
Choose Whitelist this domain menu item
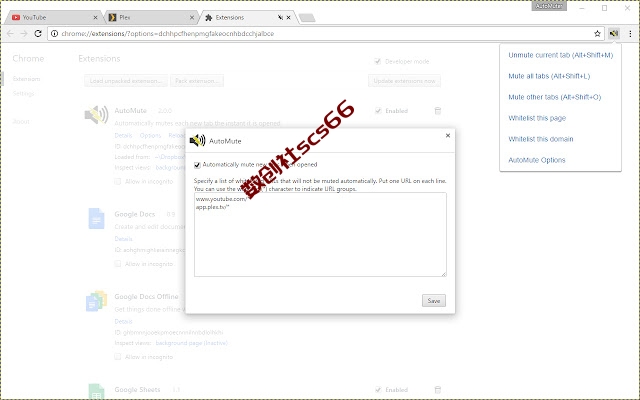click(x=541, y=139)
